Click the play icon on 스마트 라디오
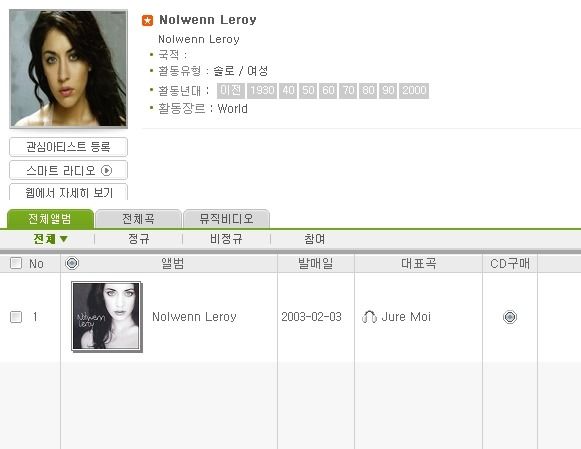This screenshot has width=581, height=449. 107,170
